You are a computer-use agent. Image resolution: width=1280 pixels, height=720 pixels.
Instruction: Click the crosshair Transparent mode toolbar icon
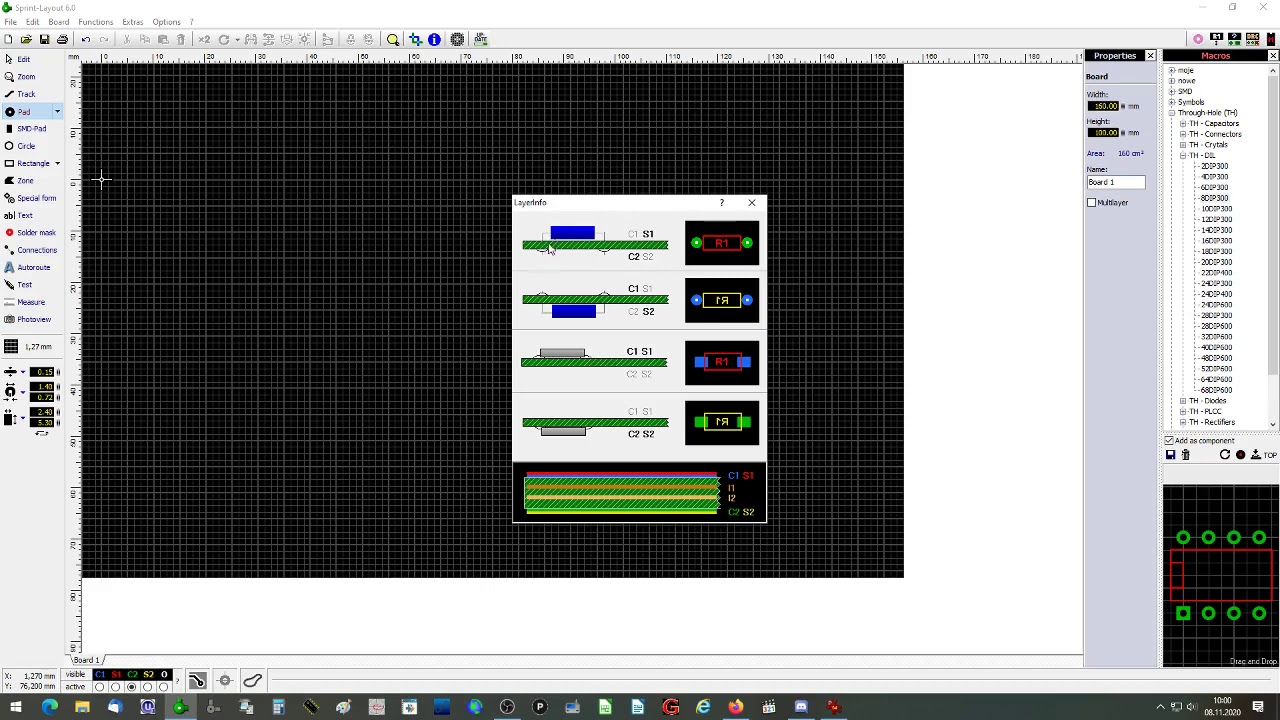[415, 39]
